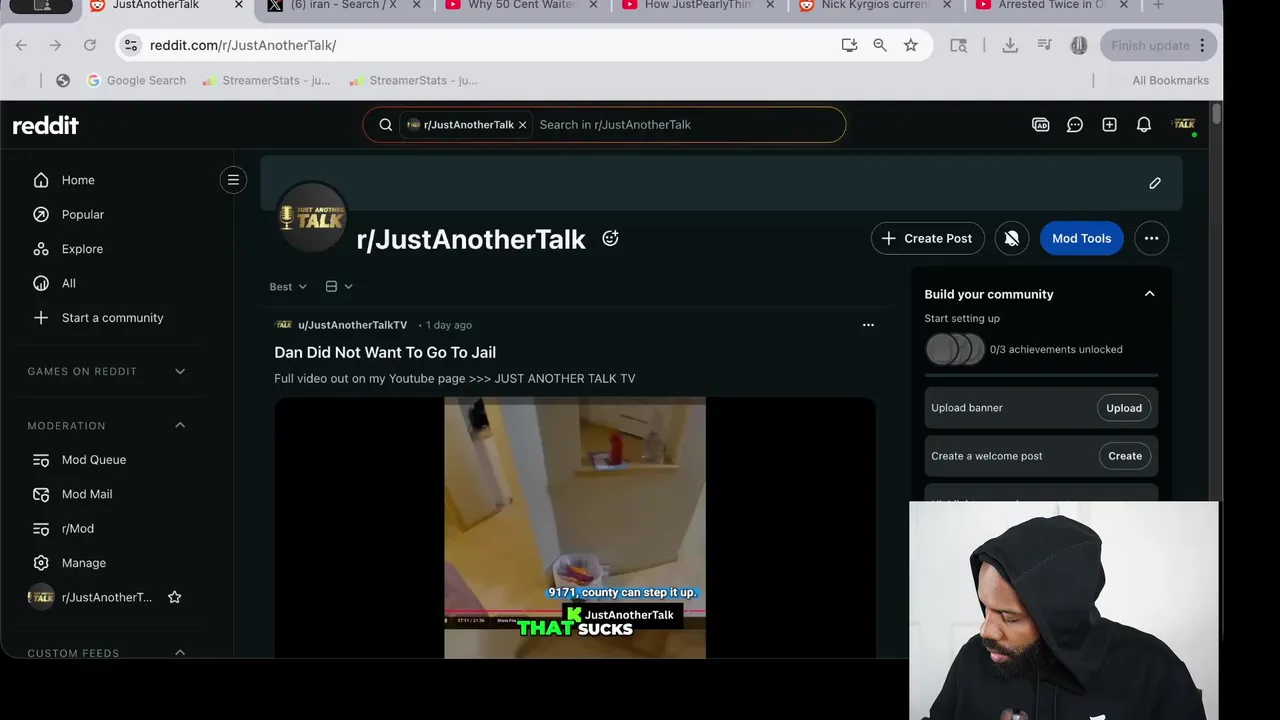This screenshot has width=1280, height=720.
Task: Open the downloads icon in toolbar
Action: pos(1010,45)
